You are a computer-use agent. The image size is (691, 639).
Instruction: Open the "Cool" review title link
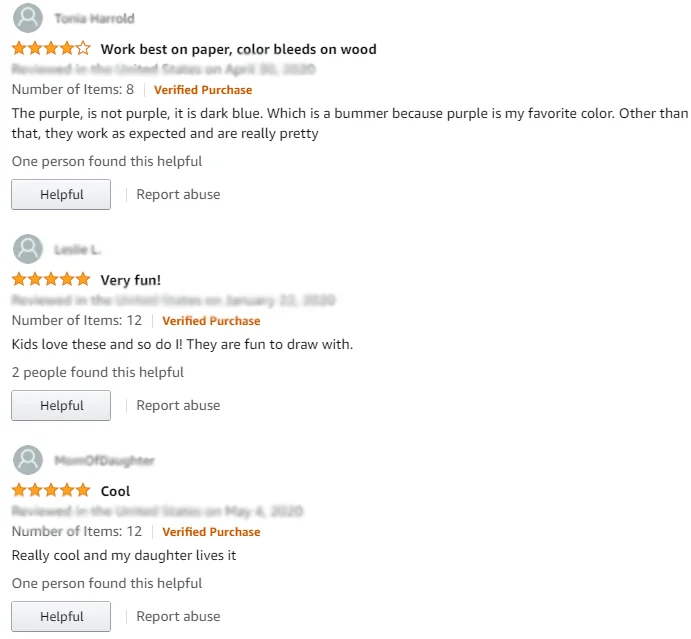point(116,491)
